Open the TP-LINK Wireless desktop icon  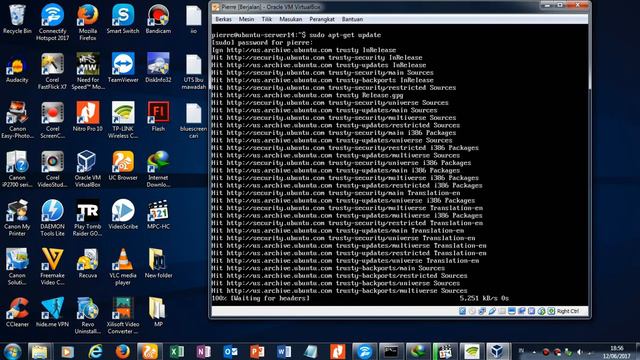point(123,120)
